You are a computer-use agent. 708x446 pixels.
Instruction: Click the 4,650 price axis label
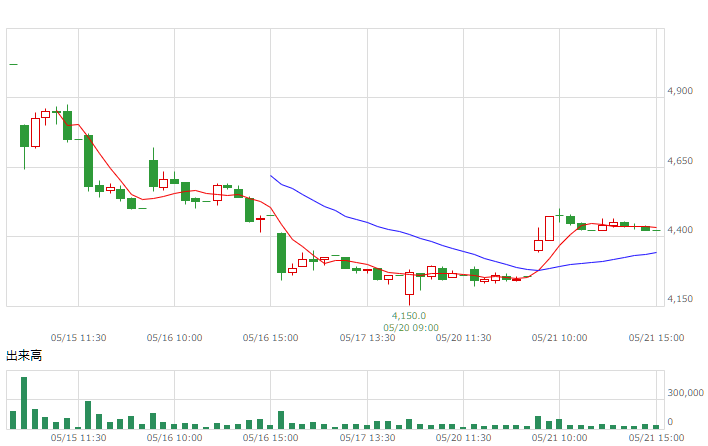click(x=680, y=161)
